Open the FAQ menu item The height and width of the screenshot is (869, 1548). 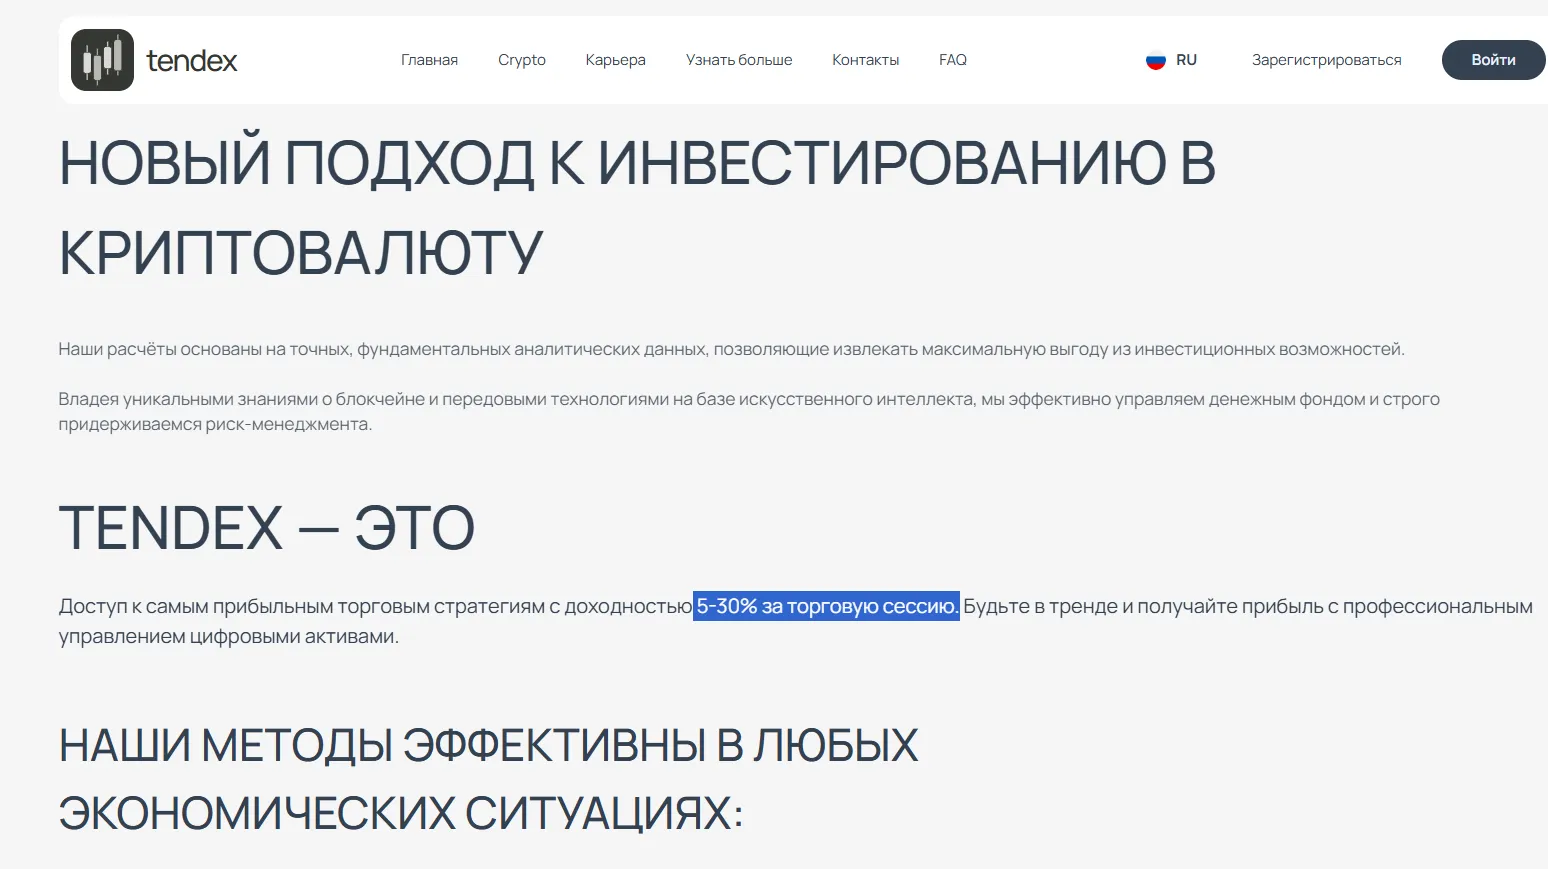(x=953, y=60)
